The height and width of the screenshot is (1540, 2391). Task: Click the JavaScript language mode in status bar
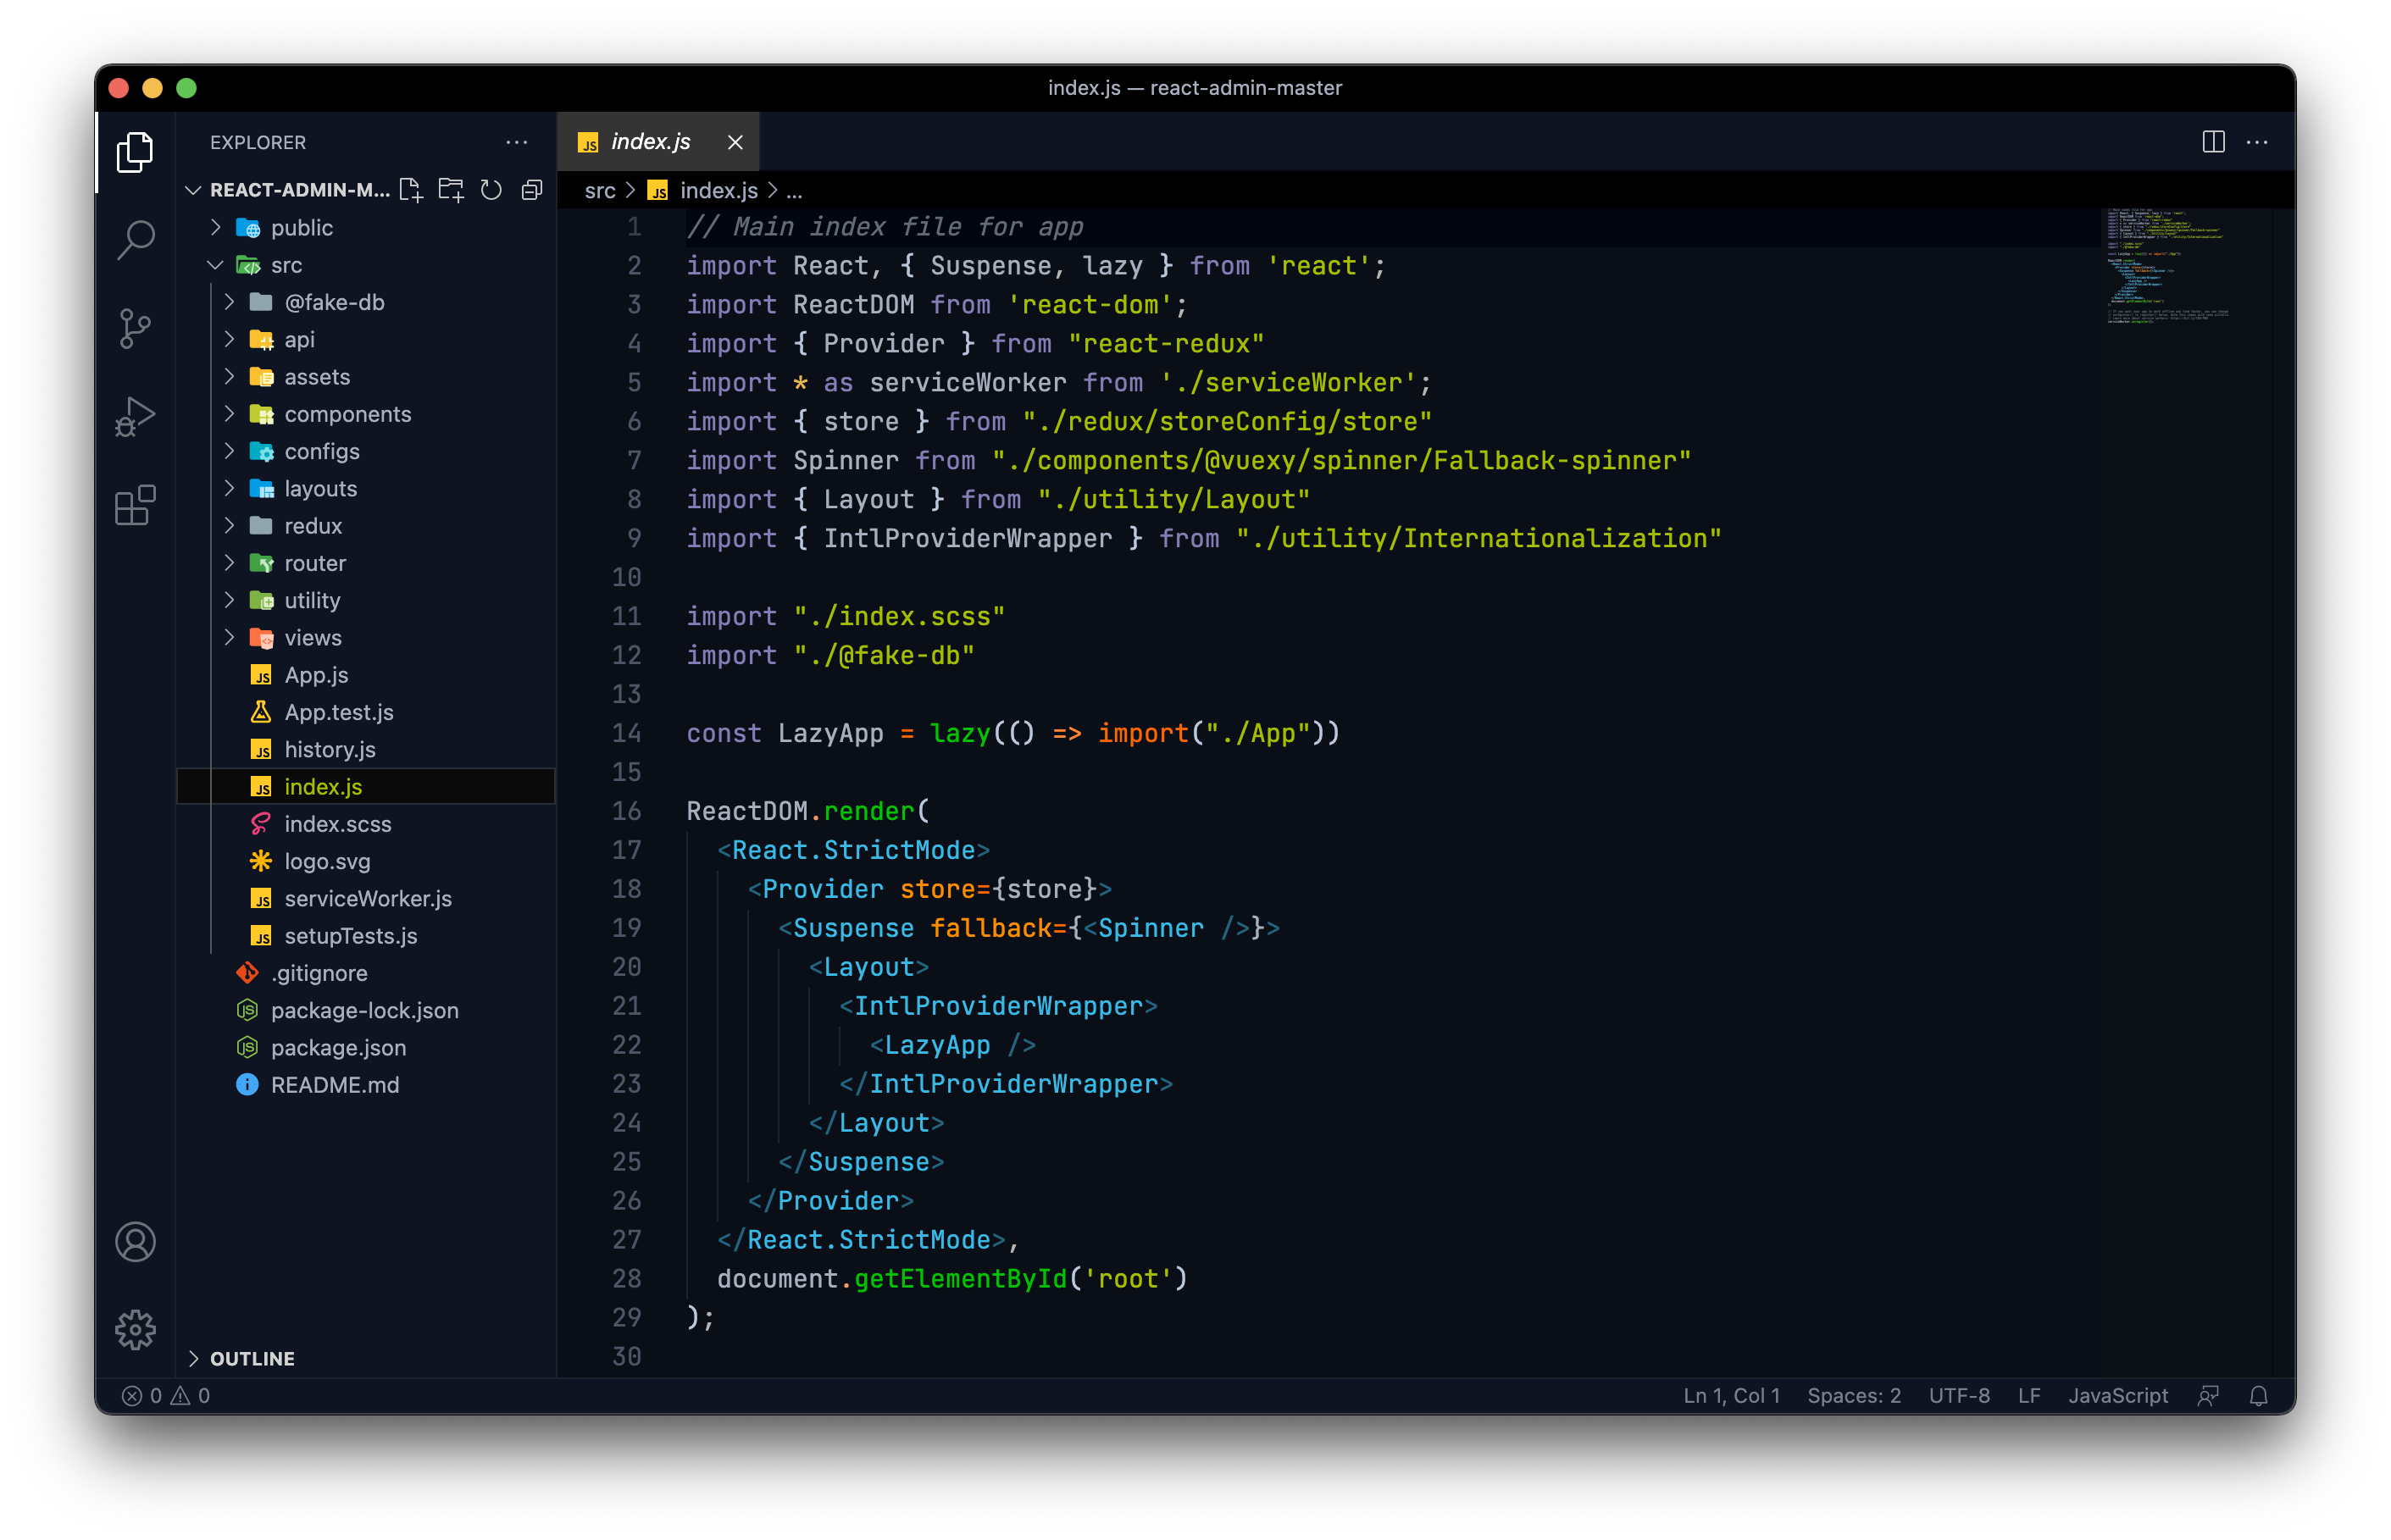pyautogui.click(x=2117, y=1396)
